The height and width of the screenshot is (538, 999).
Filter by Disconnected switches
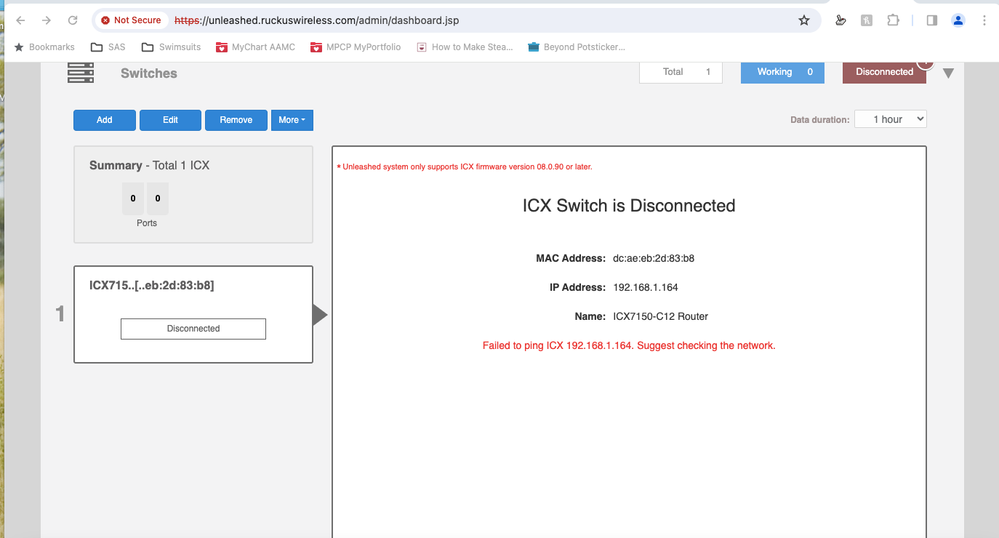884,72
